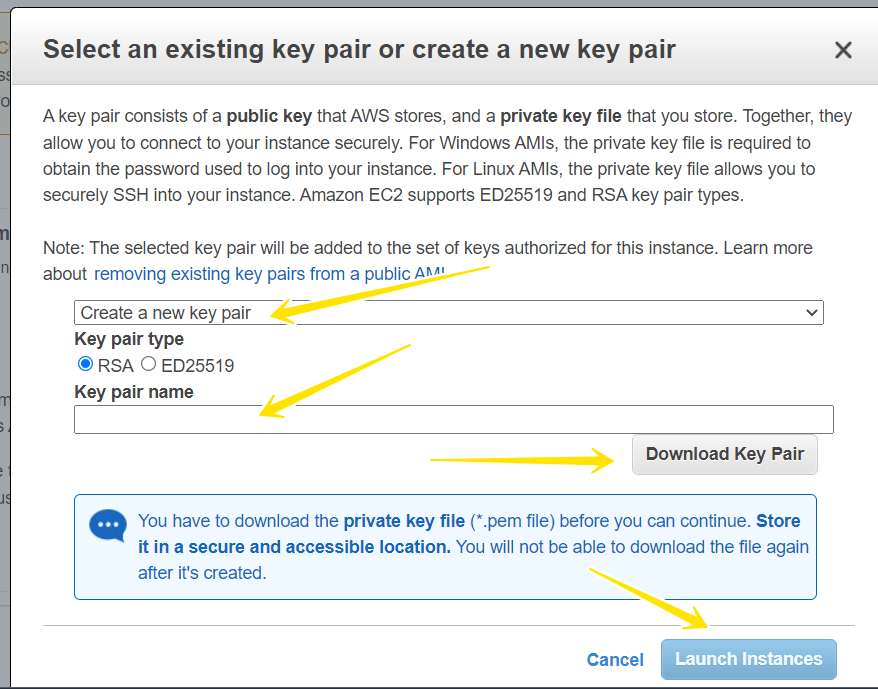
Task: Open removing existing key pairs link
Action: [x=270, y=273]
